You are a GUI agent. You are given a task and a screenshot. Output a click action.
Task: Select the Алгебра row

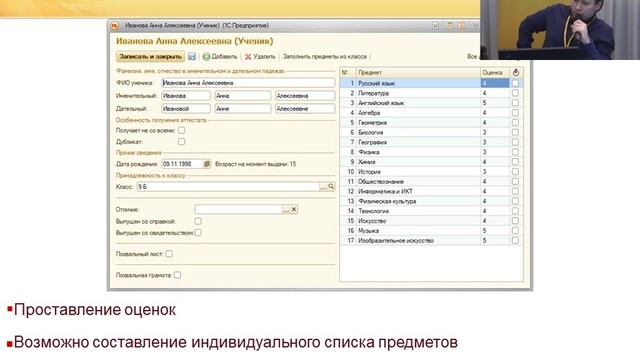click(x=431, y=113)
